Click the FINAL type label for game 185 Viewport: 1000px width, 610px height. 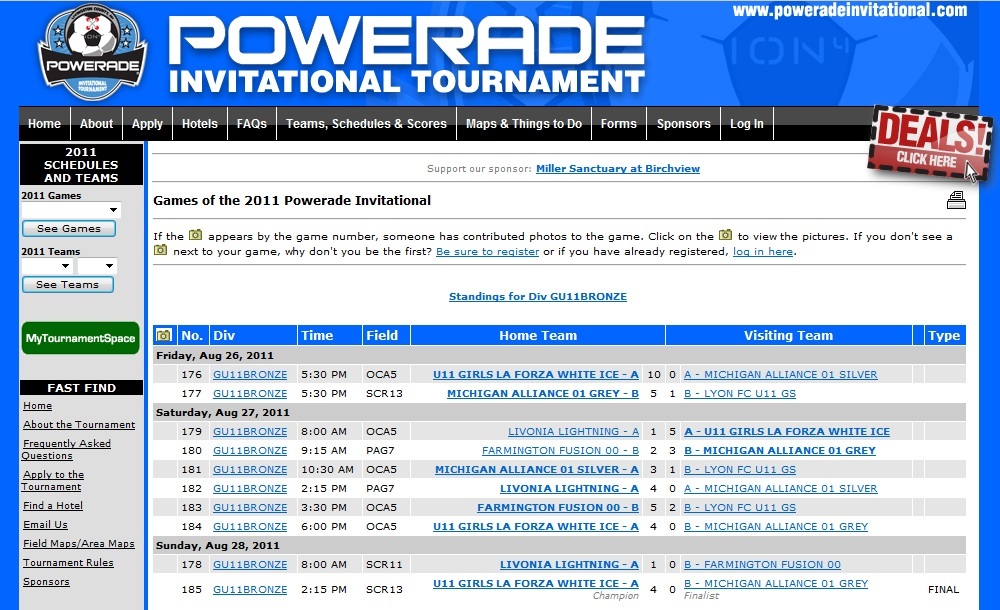tap(943, 590)
